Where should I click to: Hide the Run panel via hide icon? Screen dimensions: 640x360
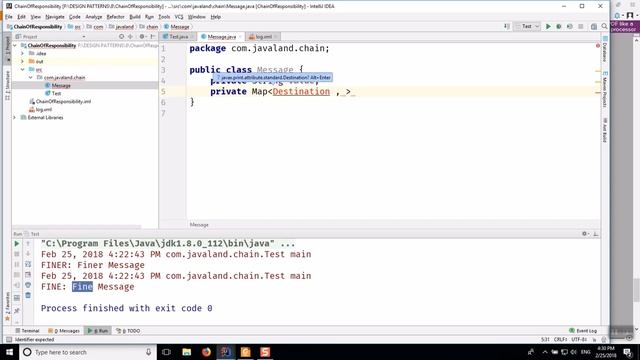[x=596, y=234]
